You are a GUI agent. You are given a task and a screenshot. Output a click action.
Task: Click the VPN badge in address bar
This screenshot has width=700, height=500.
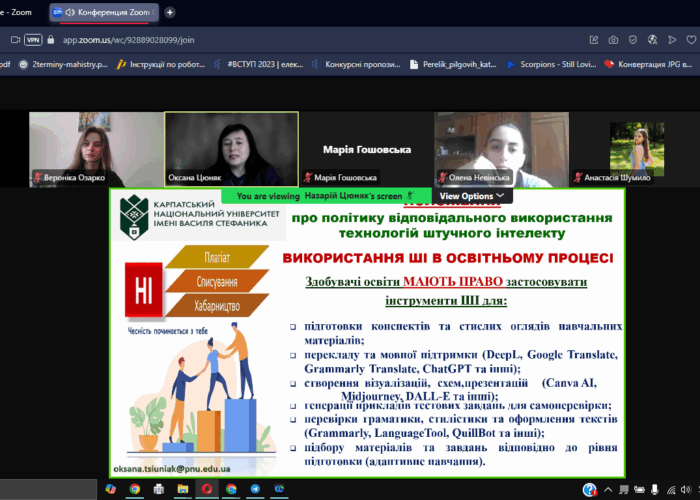click(x=33, y=39)
